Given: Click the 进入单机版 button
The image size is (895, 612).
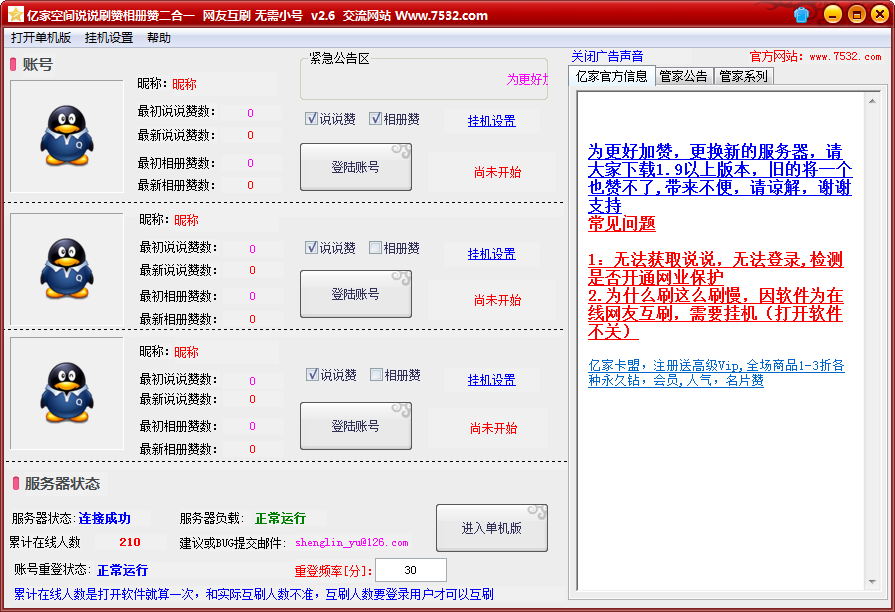Looking at the screenshot, I should click(x=491, y=527).
